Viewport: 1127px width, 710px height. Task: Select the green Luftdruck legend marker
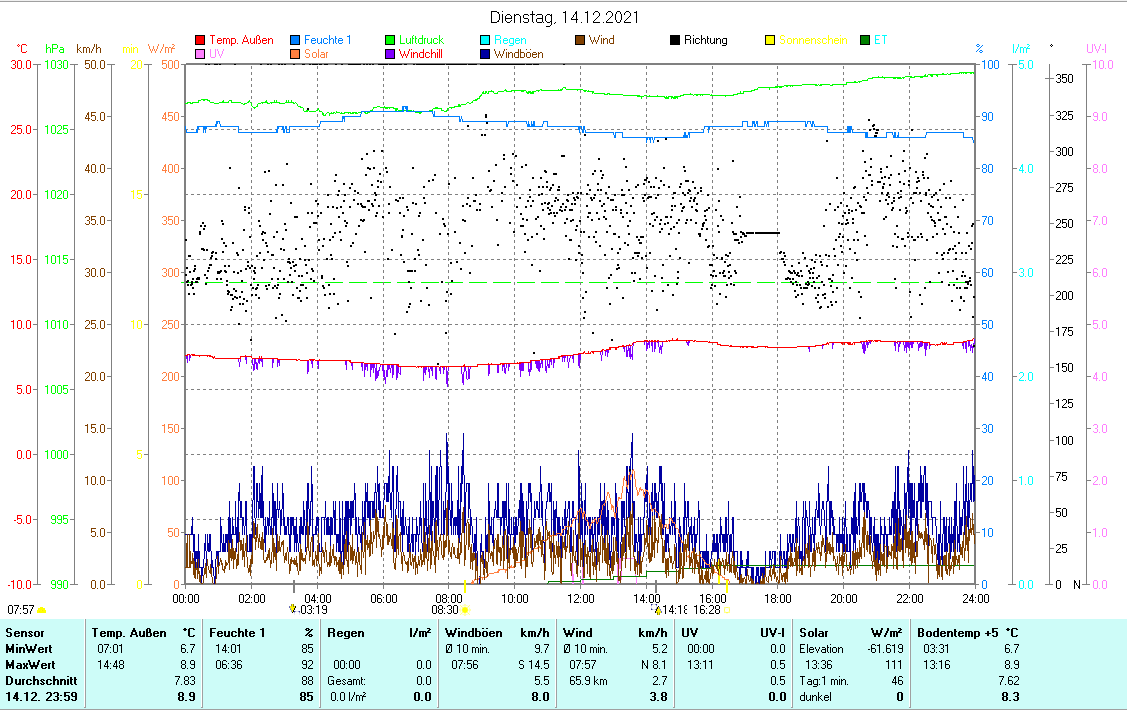(389, 41)
